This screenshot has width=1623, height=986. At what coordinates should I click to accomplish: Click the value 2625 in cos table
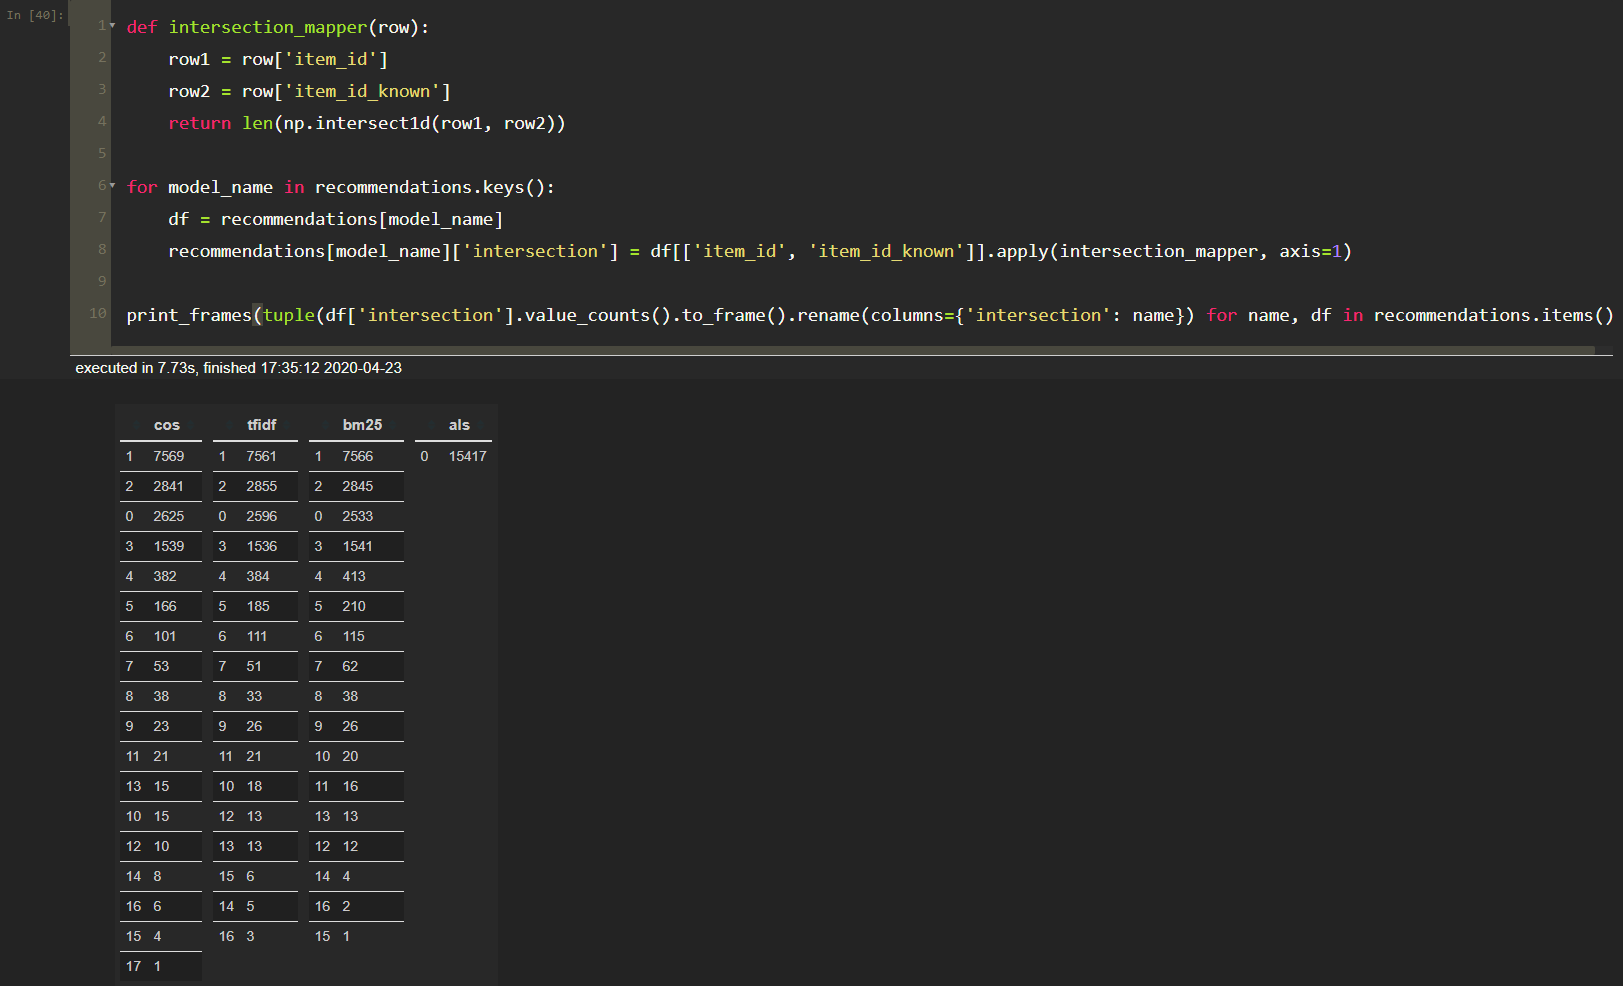169,516
